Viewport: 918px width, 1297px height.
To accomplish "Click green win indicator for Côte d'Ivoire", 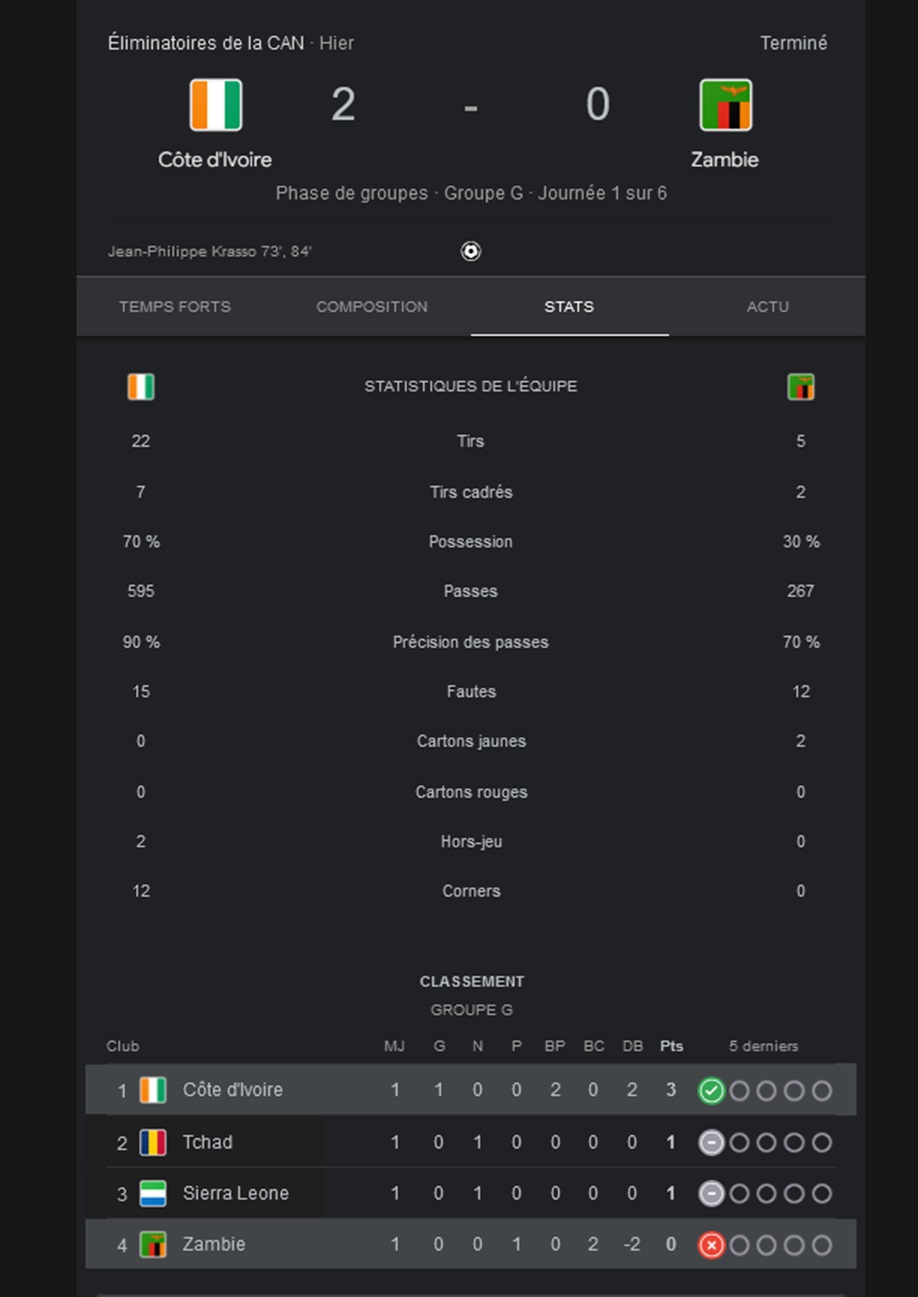I will click(x=711, y=1090).
